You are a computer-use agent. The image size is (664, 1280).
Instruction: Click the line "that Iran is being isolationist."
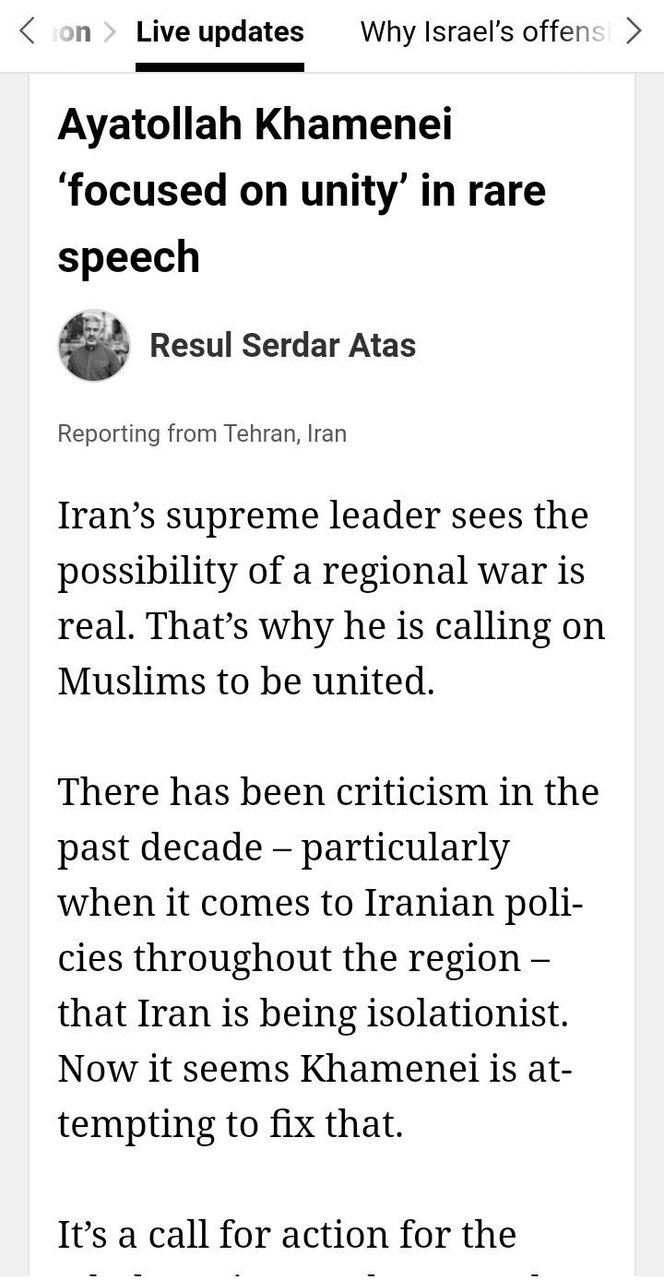(326, 1014)
